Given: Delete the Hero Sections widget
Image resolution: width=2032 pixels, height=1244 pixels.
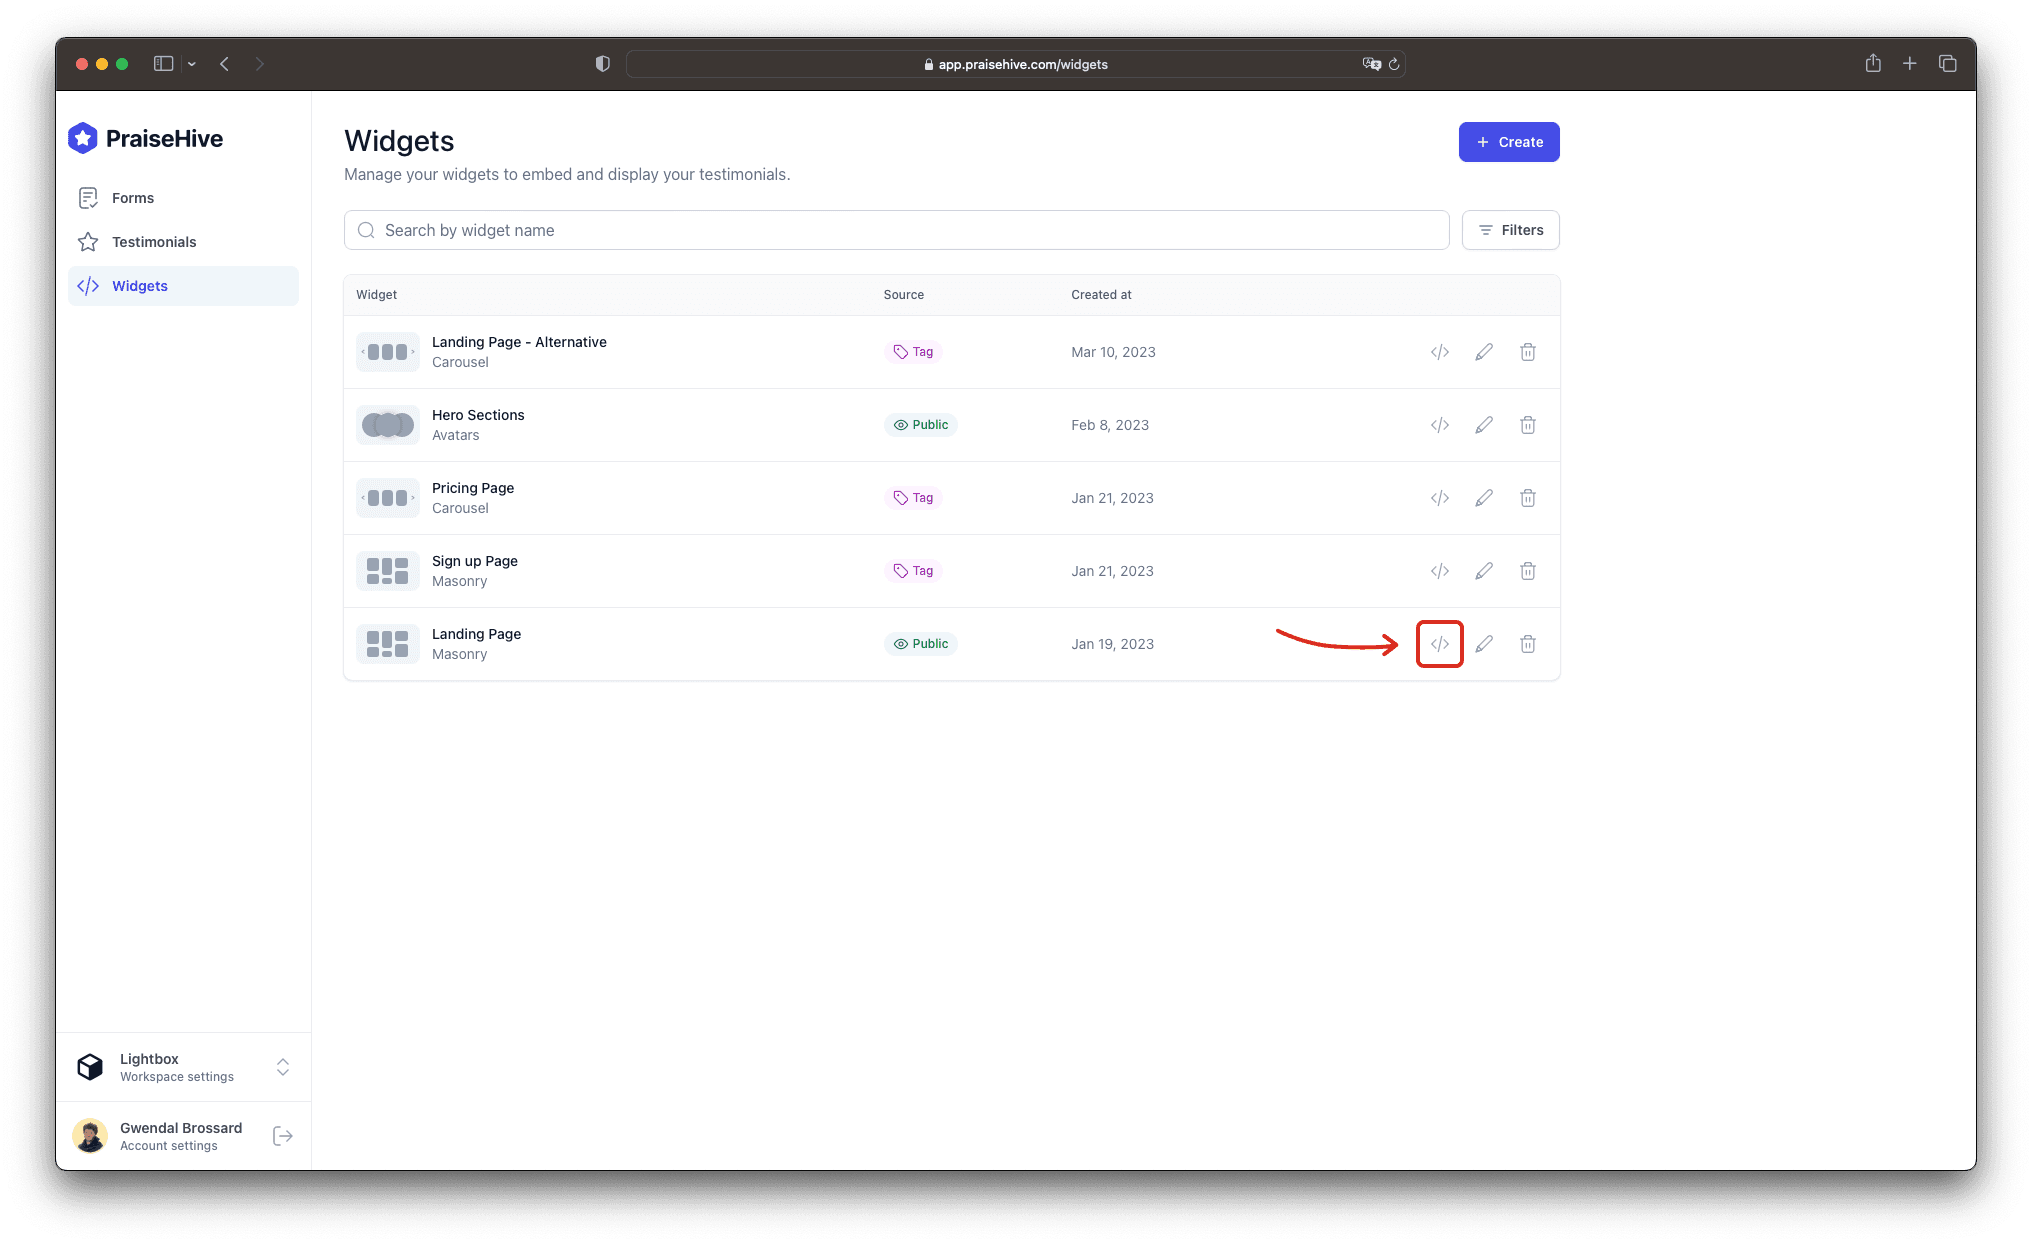Looking at the screenshot, I should point(1528,424).
